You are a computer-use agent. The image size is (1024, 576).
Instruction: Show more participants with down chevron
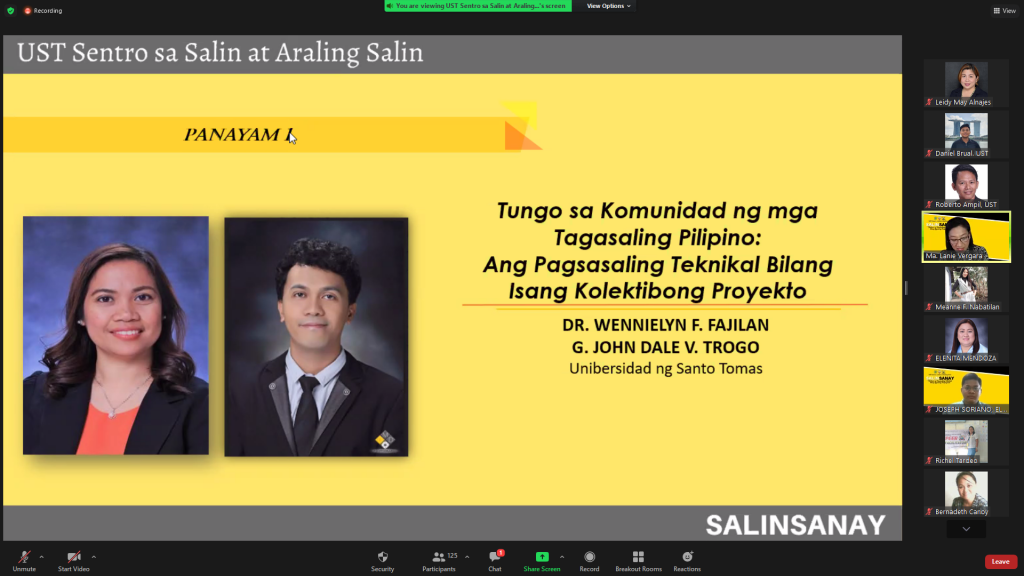pos(966,529)
